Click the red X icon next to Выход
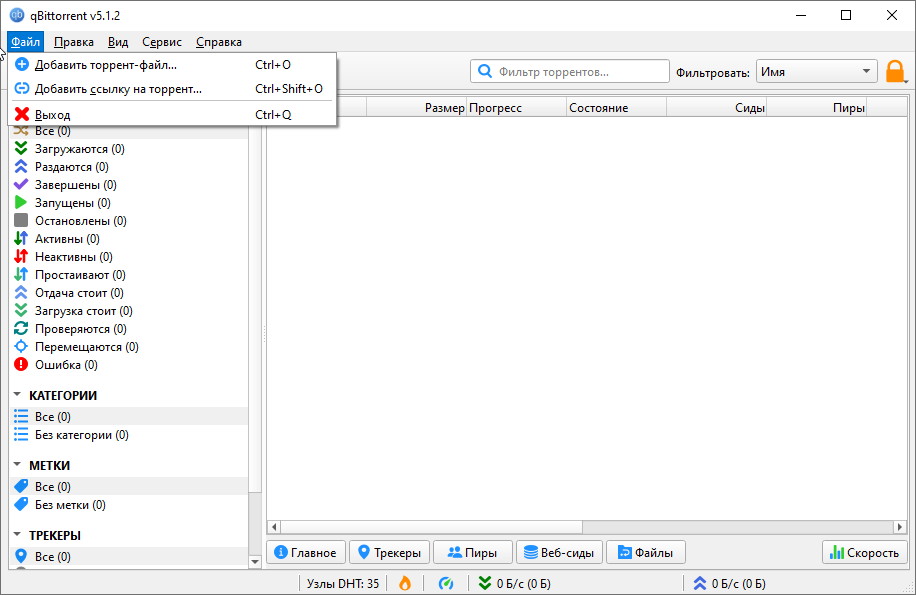This screenshot has width=916, height=595. (22, 114)
